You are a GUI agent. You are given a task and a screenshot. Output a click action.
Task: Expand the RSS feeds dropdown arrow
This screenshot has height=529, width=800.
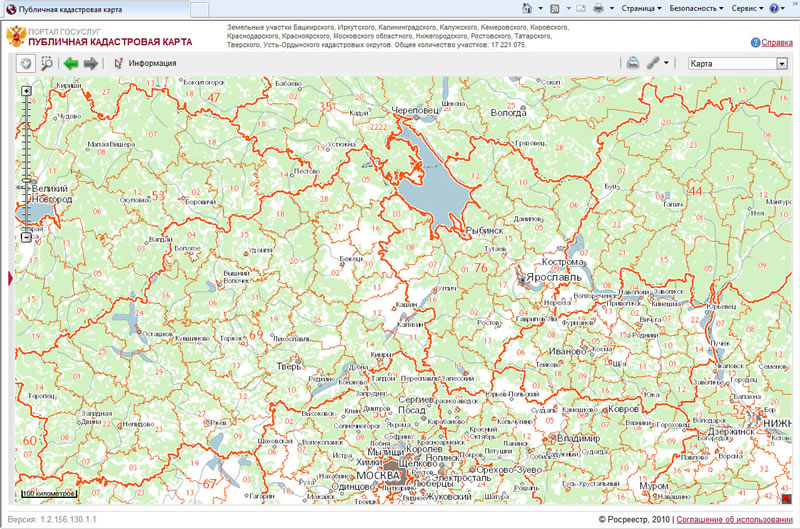click(x=568, y=8)
